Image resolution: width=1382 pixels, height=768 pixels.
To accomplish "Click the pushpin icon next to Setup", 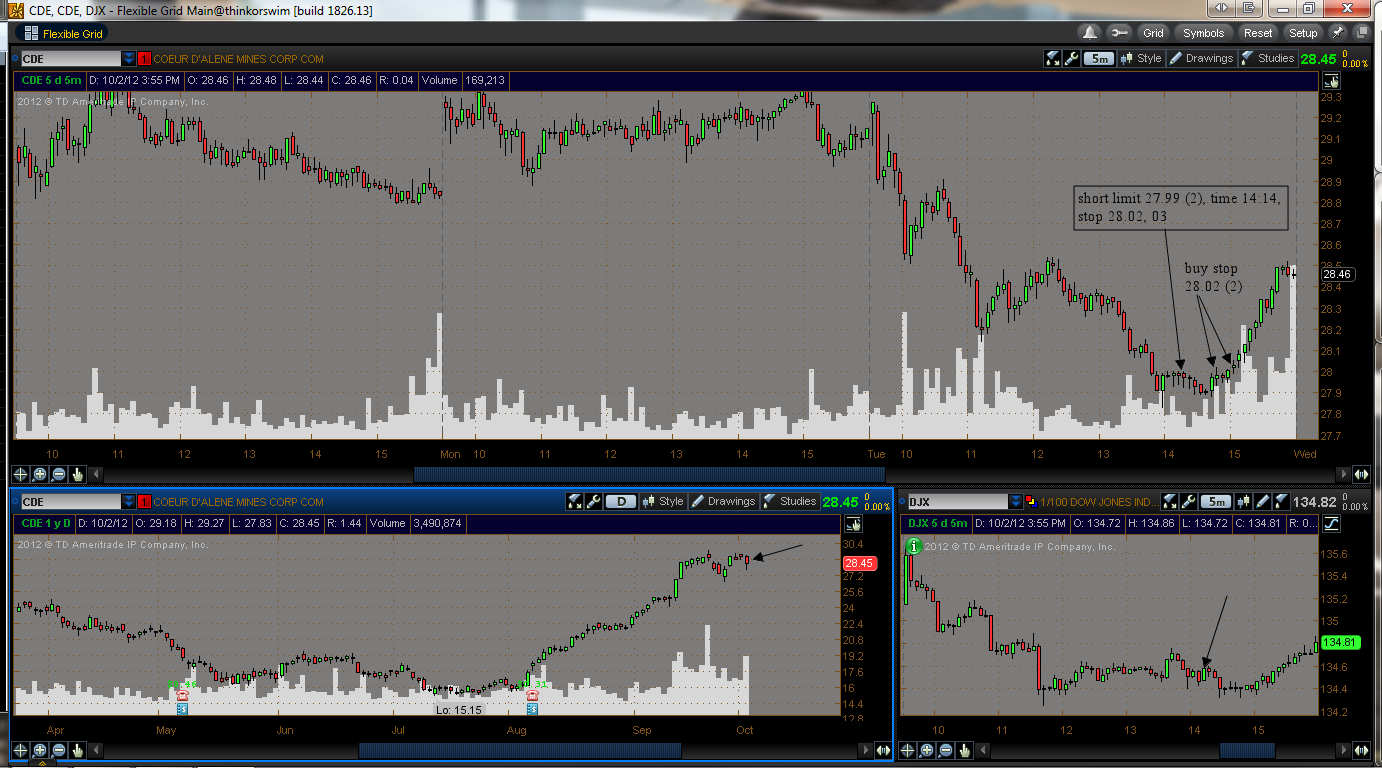I will [1338, 33].
